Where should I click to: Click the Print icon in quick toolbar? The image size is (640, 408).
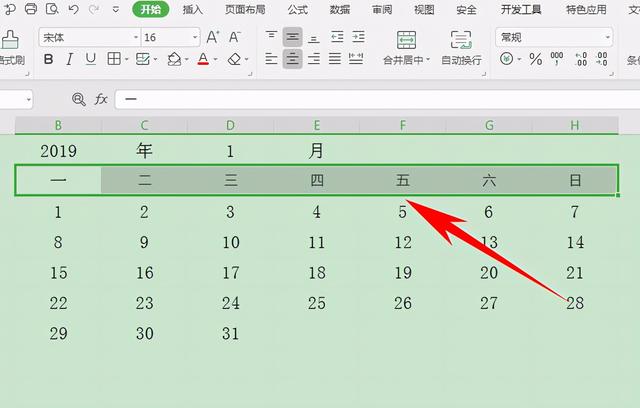point(31,9)
